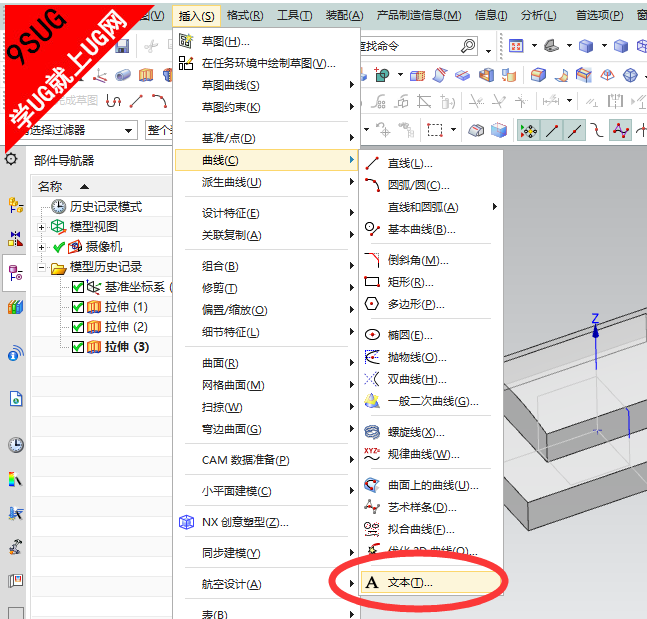Click the HD3D tools wifi-info sidebar icon
647x619 pixels.
[x=16, y=353]
